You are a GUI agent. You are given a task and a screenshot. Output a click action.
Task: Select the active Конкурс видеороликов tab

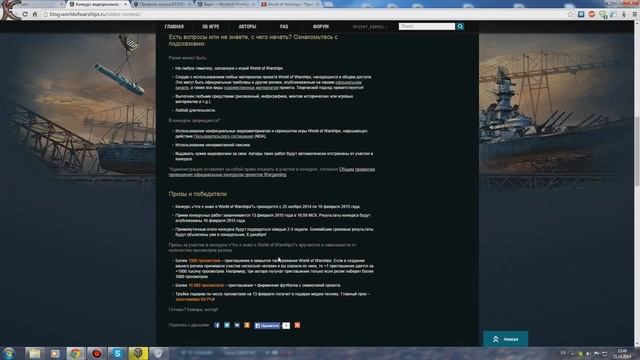(97, 4)
